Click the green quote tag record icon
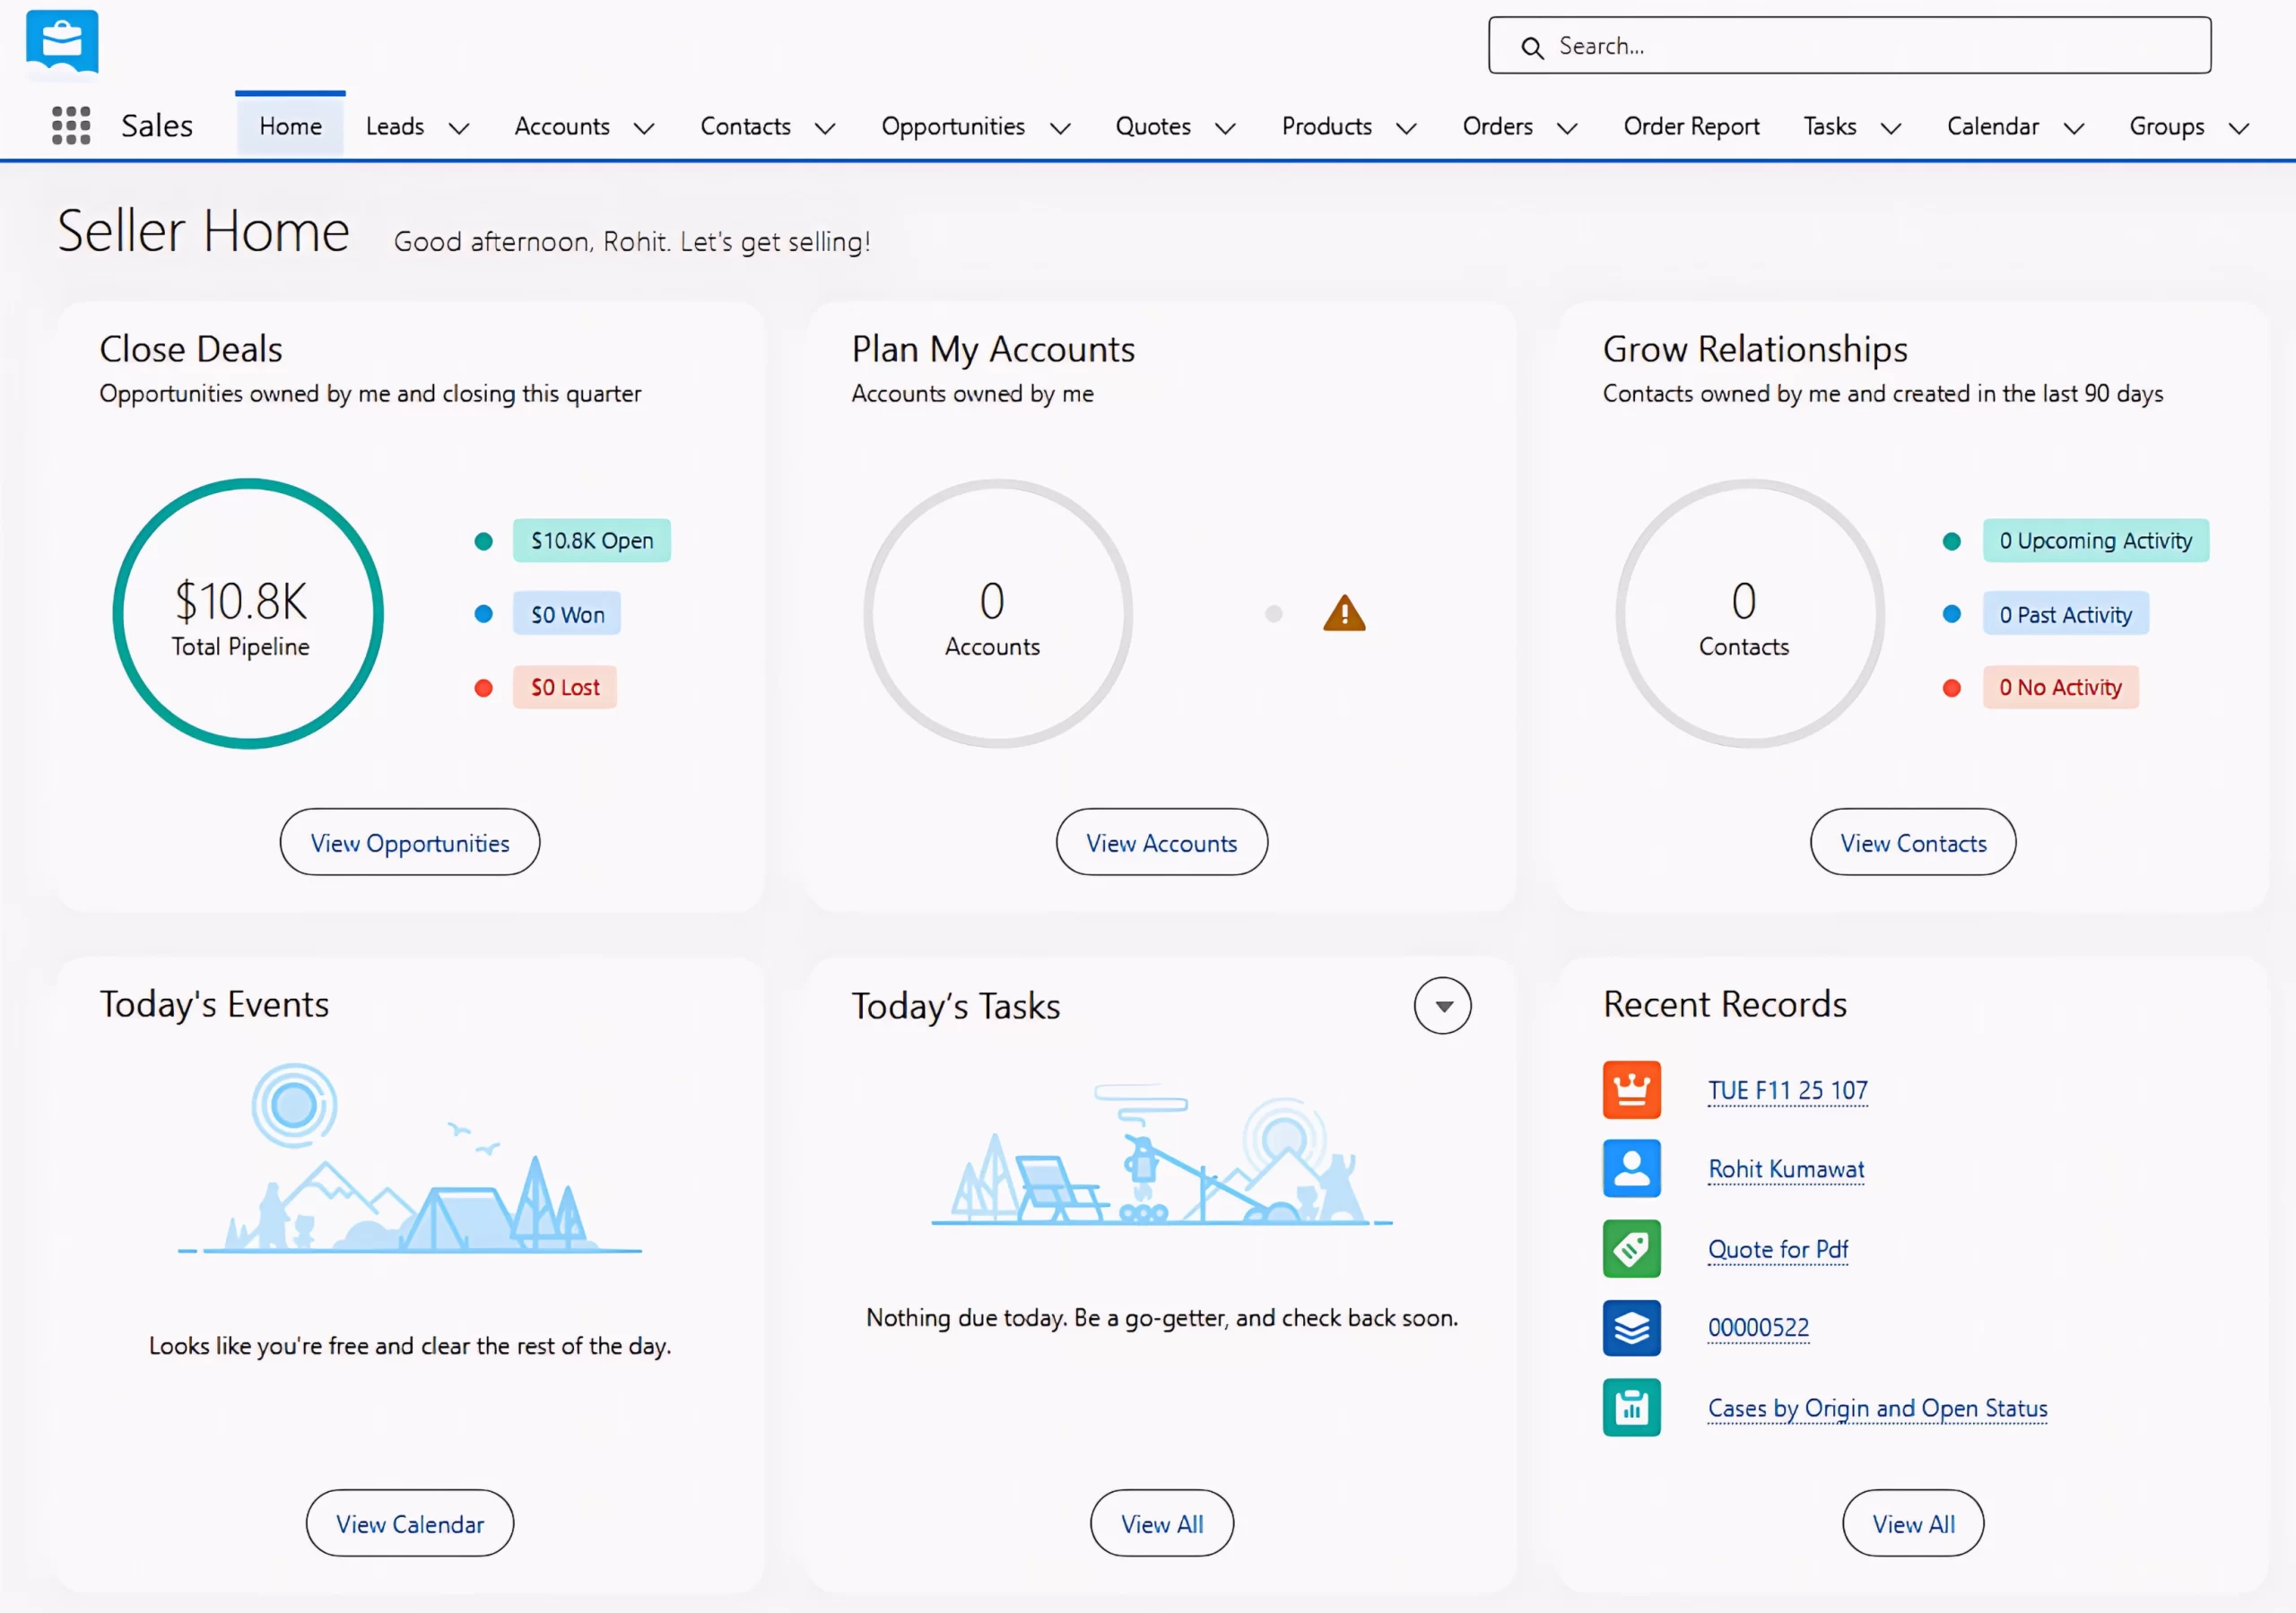 click(x=1631, y=1248)
